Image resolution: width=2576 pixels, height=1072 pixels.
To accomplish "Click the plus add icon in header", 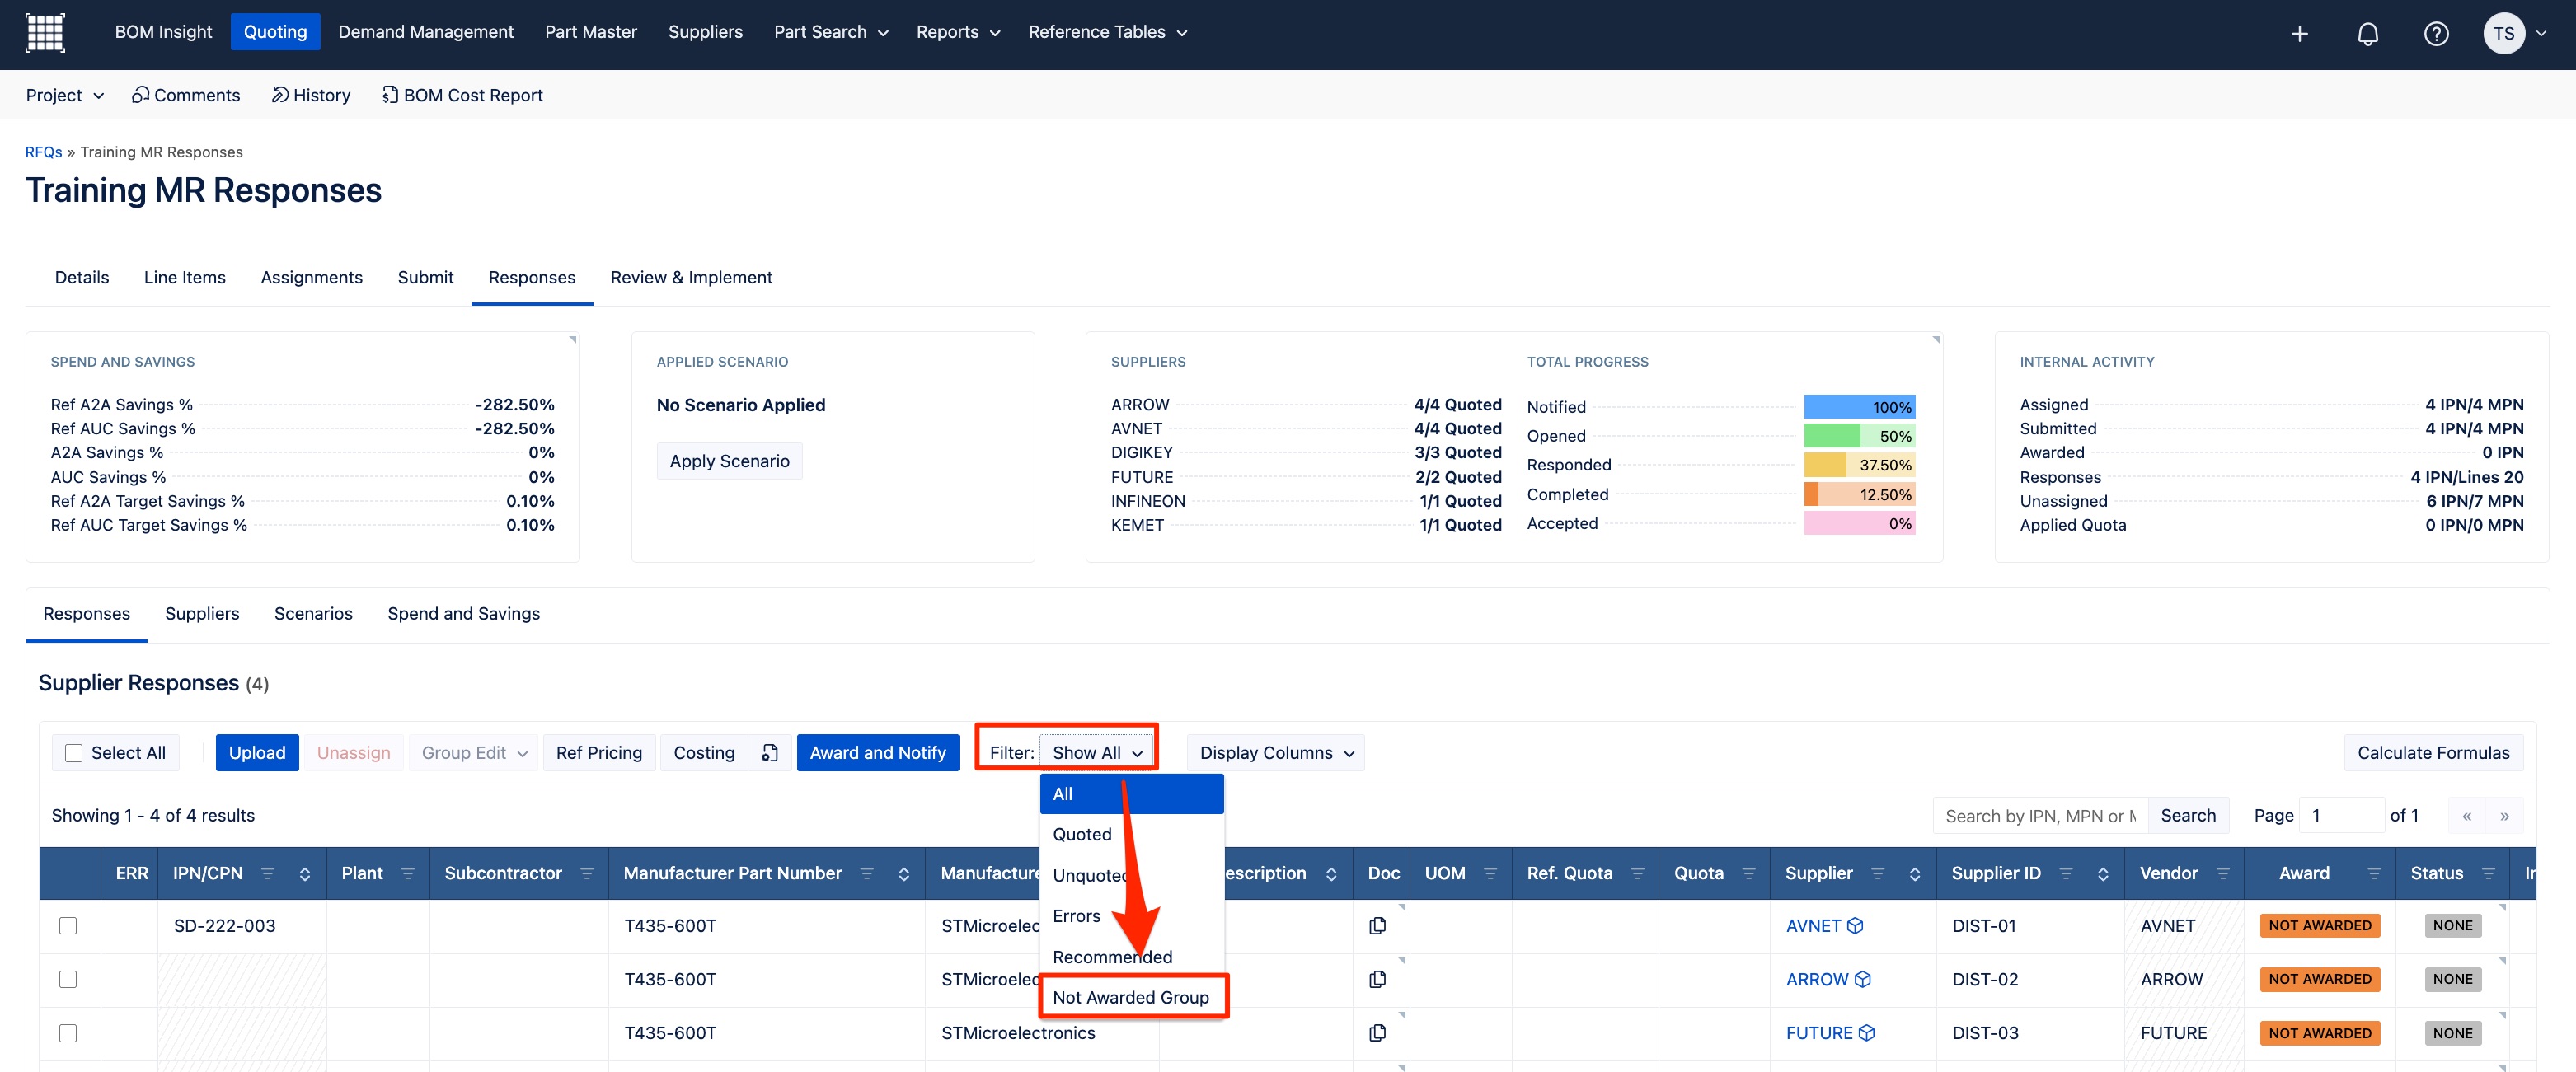I will tap(2299, 34).
